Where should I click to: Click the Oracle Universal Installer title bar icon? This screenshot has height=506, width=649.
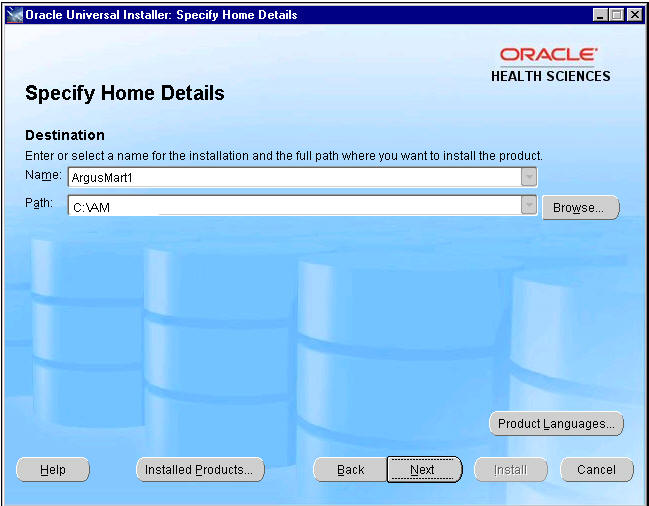pyautogui.click(x=15, y=15)
